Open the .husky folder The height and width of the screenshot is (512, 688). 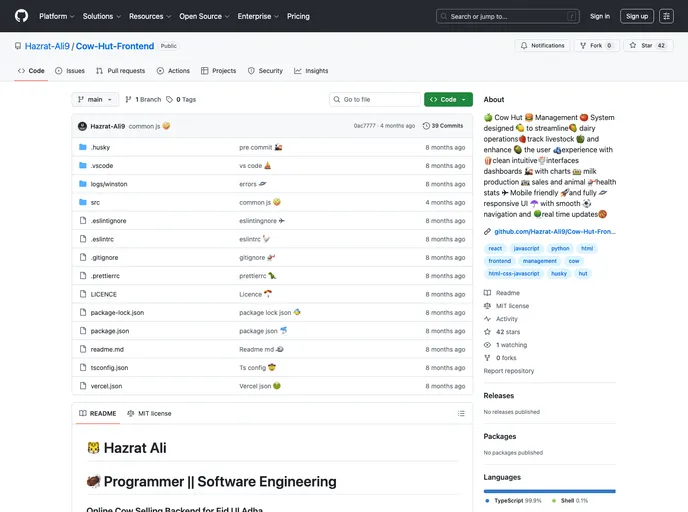click(100, 147)
